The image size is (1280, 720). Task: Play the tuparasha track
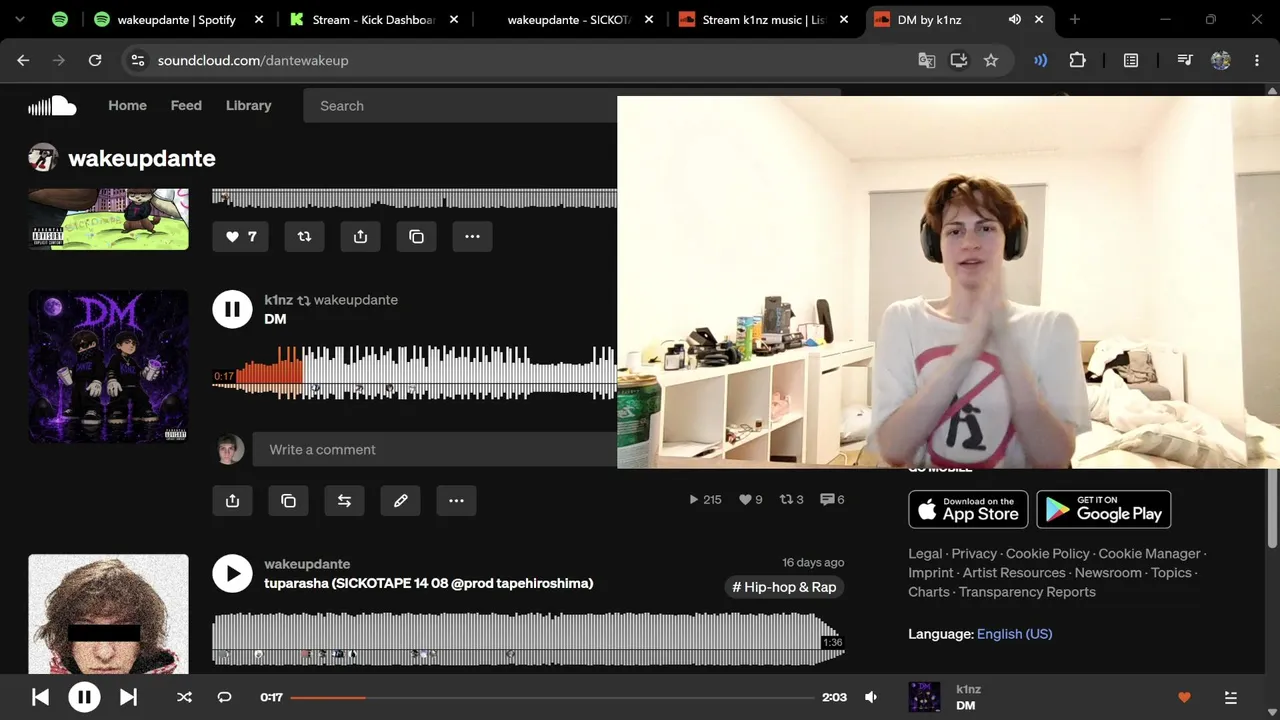232,573
